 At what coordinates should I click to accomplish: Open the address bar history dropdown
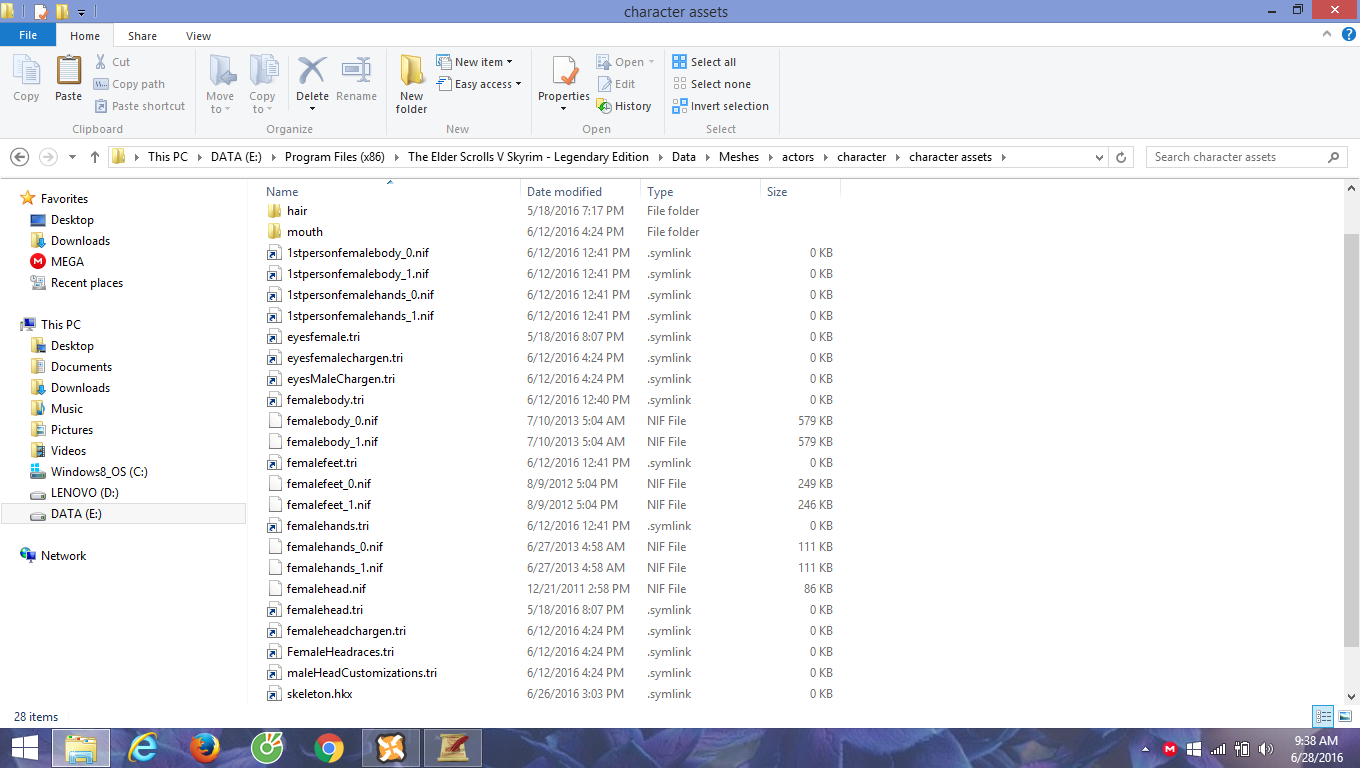(x=1099, y=157)
